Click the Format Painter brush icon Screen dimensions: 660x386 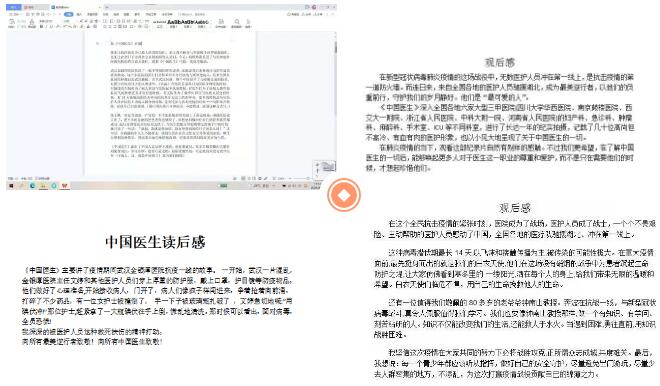point(32,21)
